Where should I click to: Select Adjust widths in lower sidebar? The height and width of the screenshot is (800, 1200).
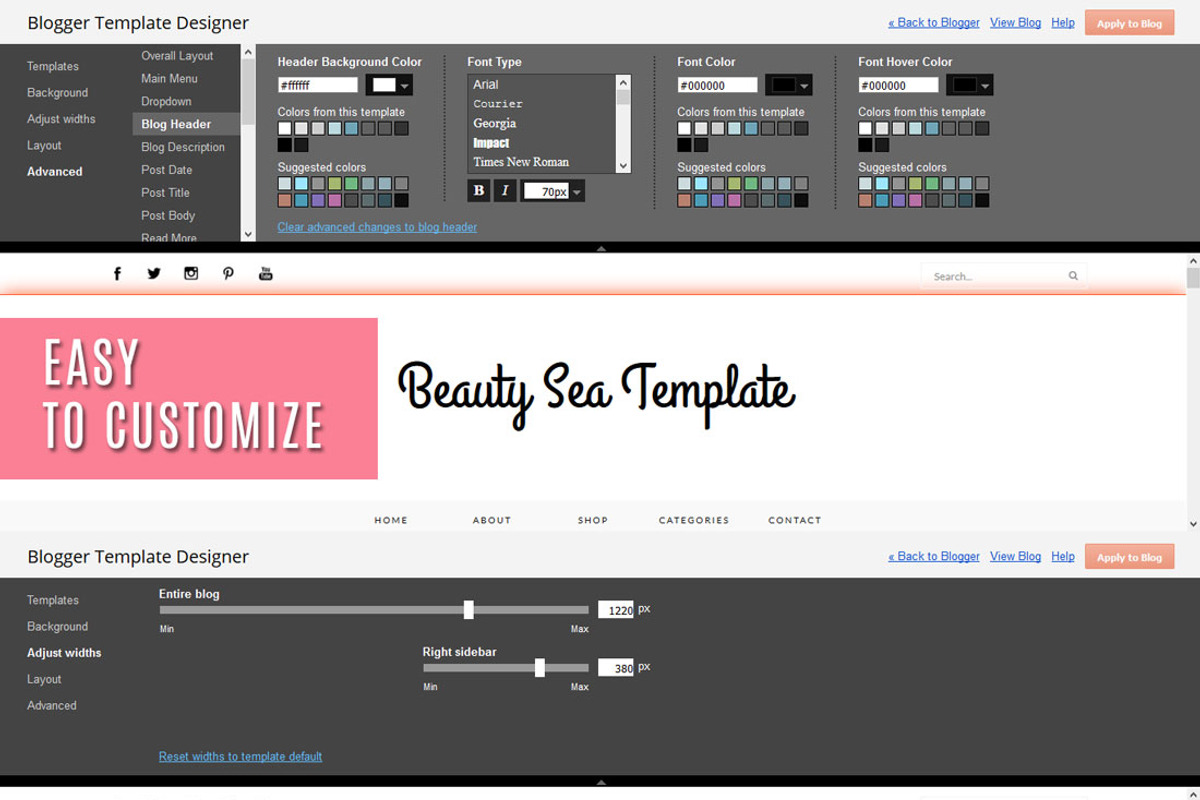click(x=64, y=653)
